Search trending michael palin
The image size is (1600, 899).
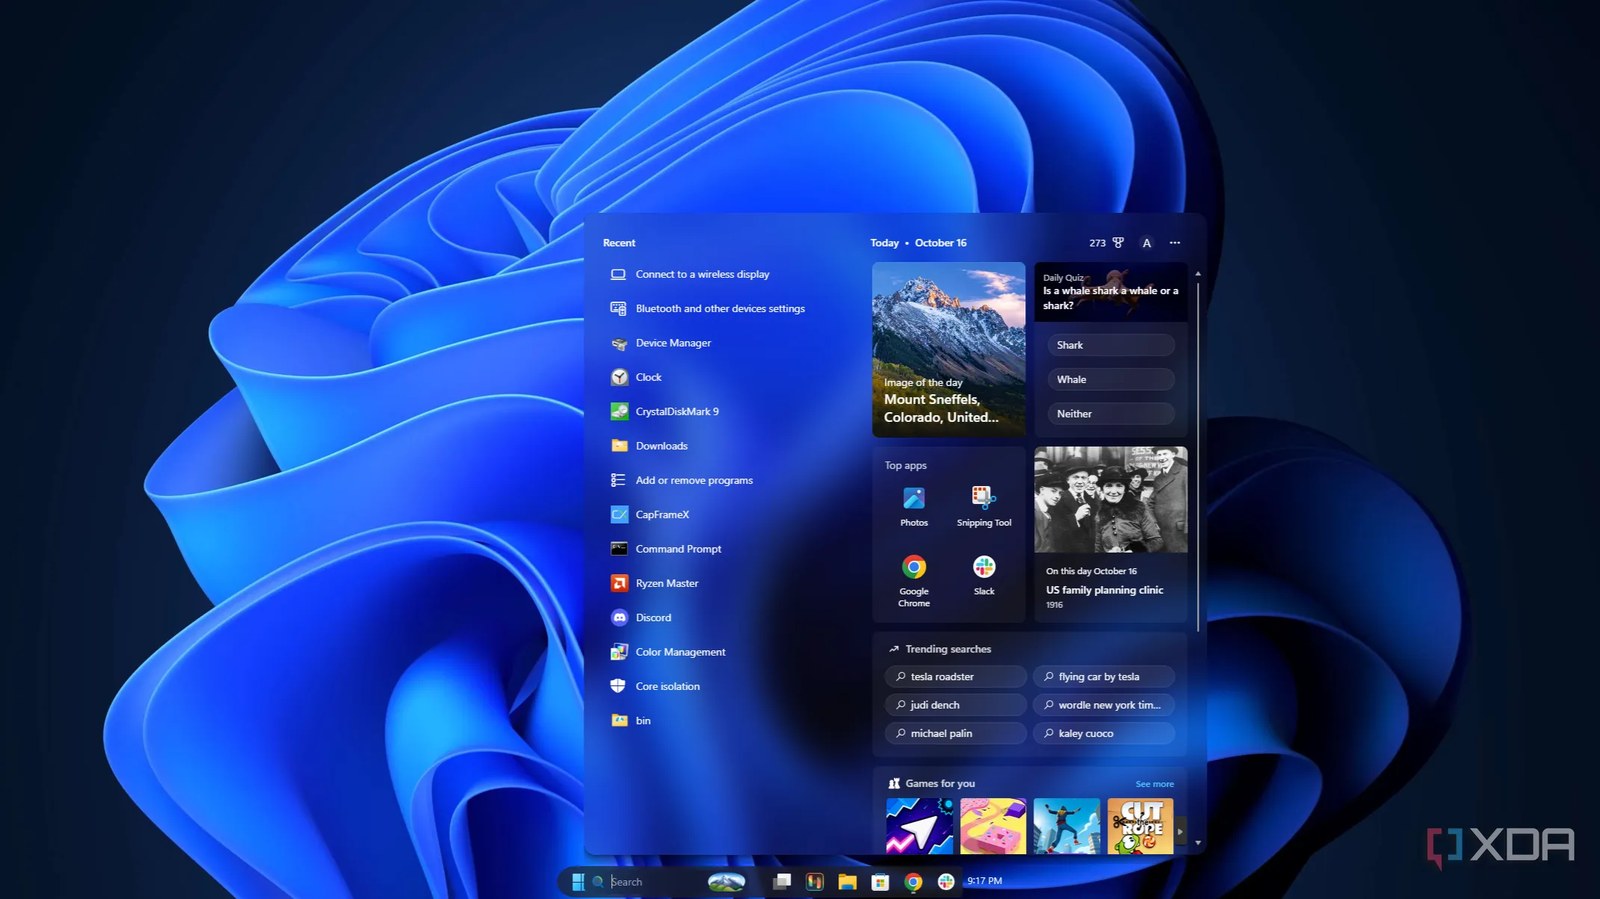click(955, 733)
